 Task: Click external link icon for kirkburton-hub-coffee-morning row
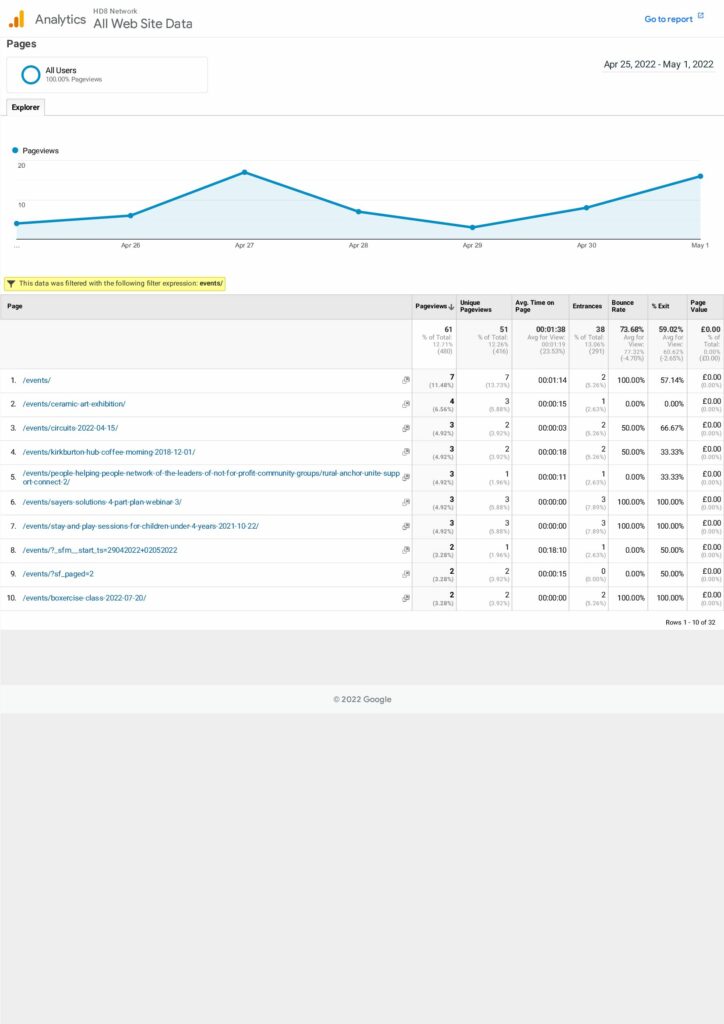(x=406, y=452)
